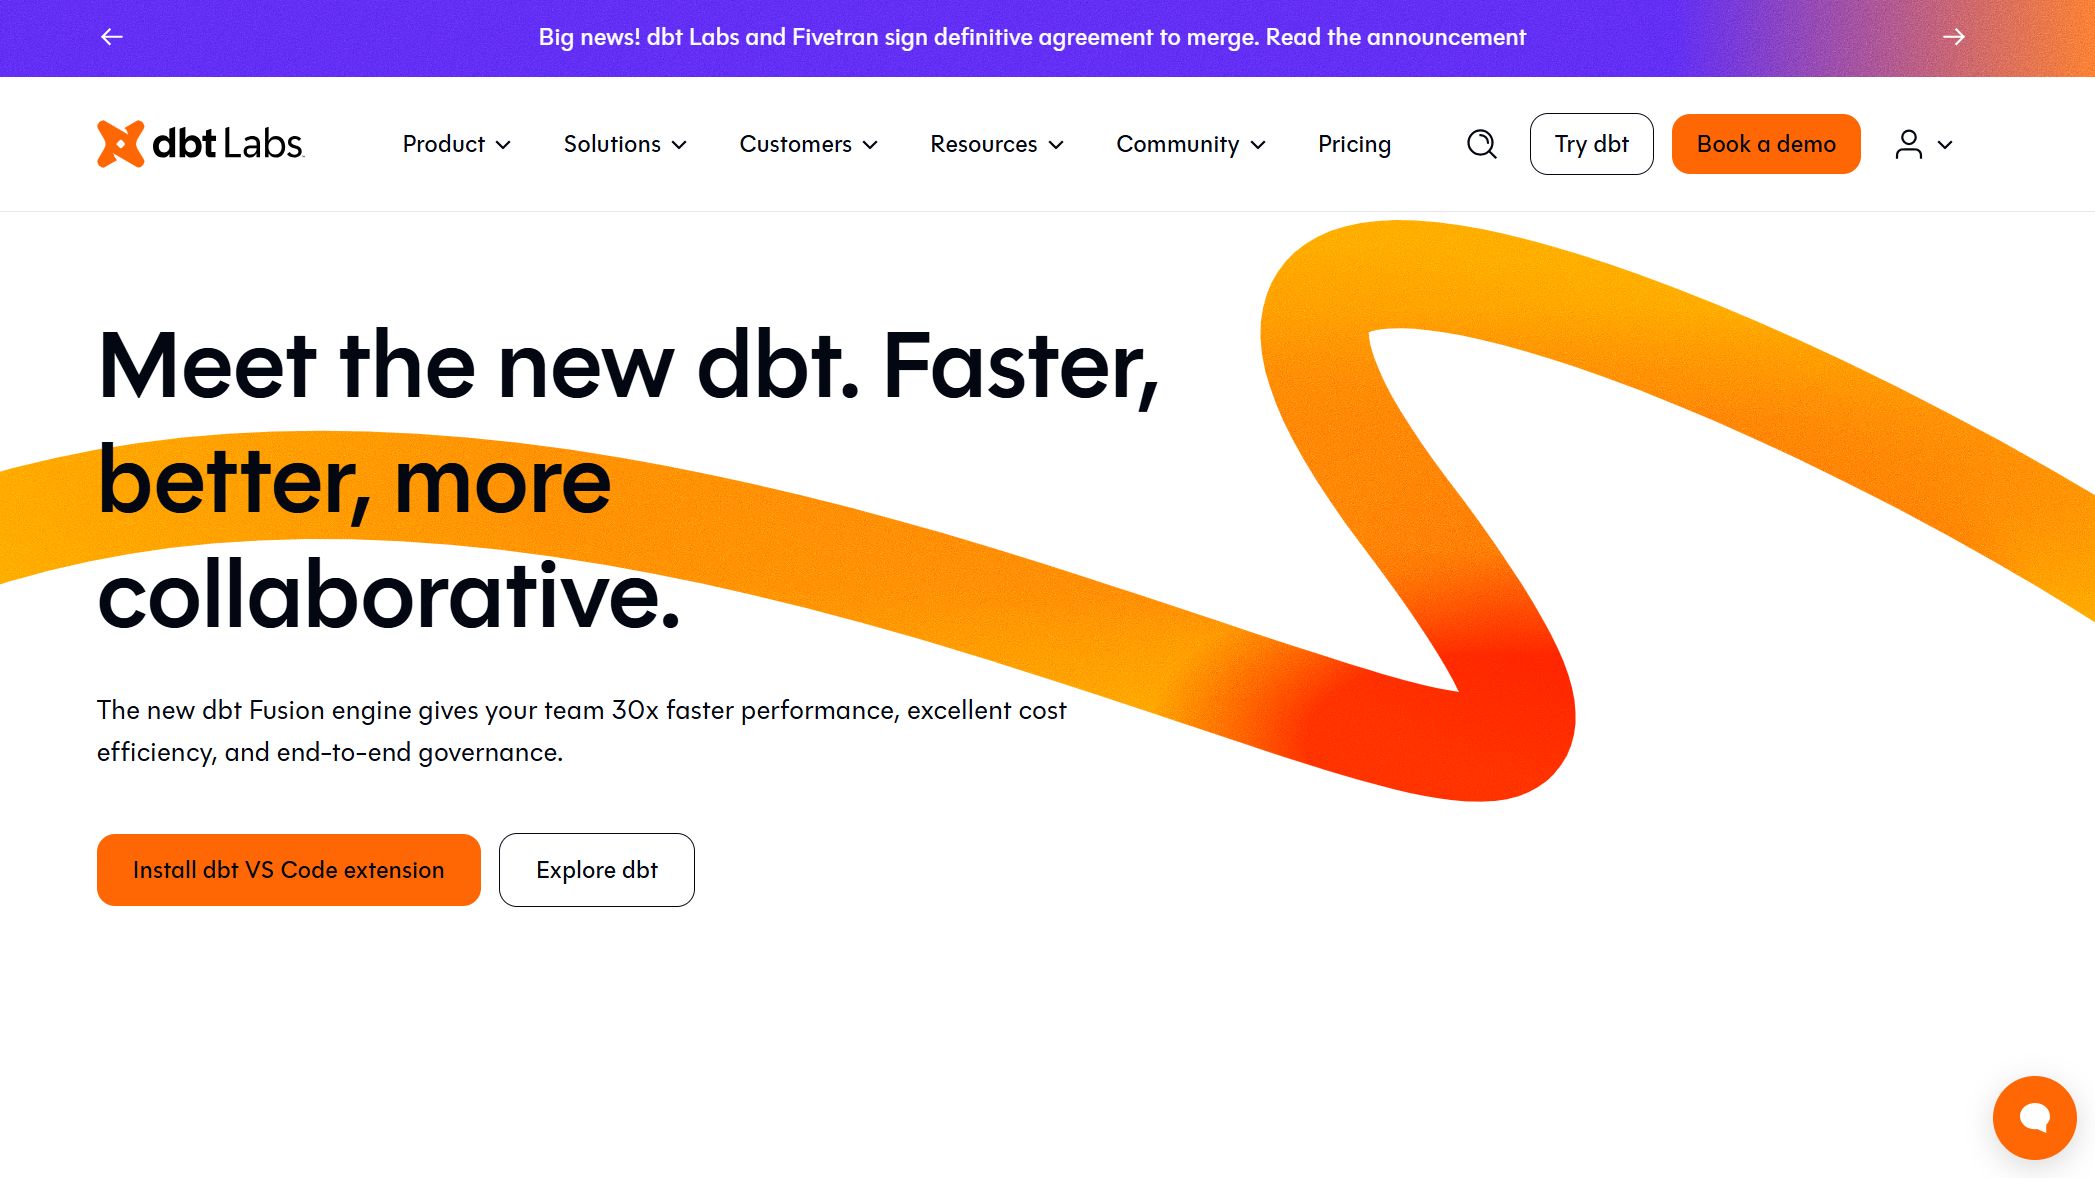Screen dimensions: 2095x1178
Task: Click the dbt Labs logo
Action: point(200,144)
